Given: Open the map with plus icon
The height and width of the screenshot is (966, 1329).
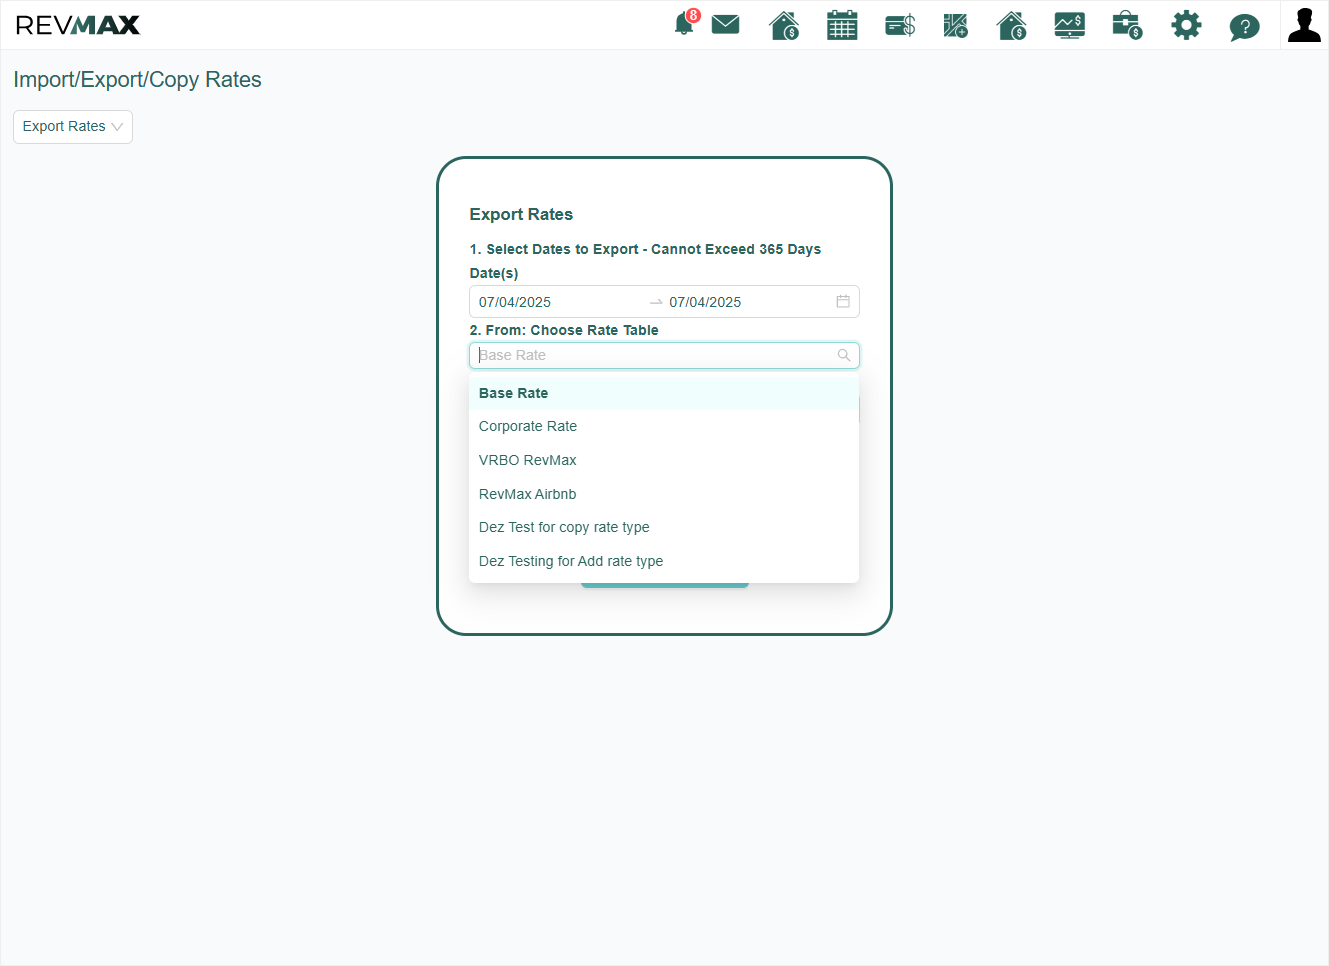Looking at the screenshot, I should (x=956, y=25).
